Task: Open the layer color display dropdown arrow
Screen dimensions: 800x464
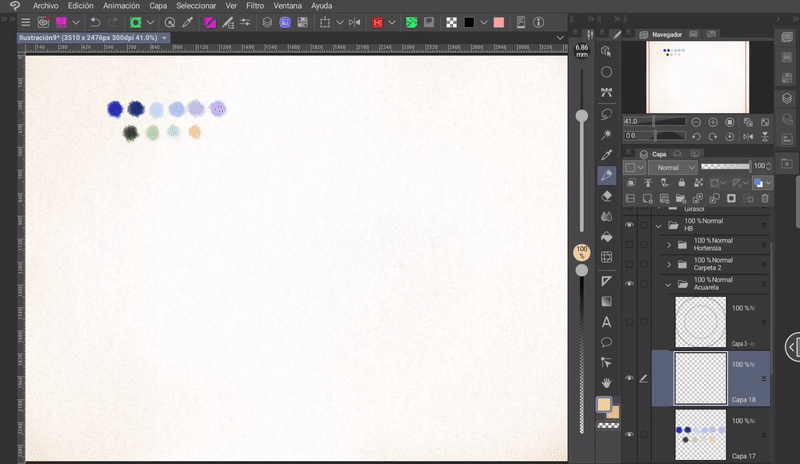Action: [768, 183]
